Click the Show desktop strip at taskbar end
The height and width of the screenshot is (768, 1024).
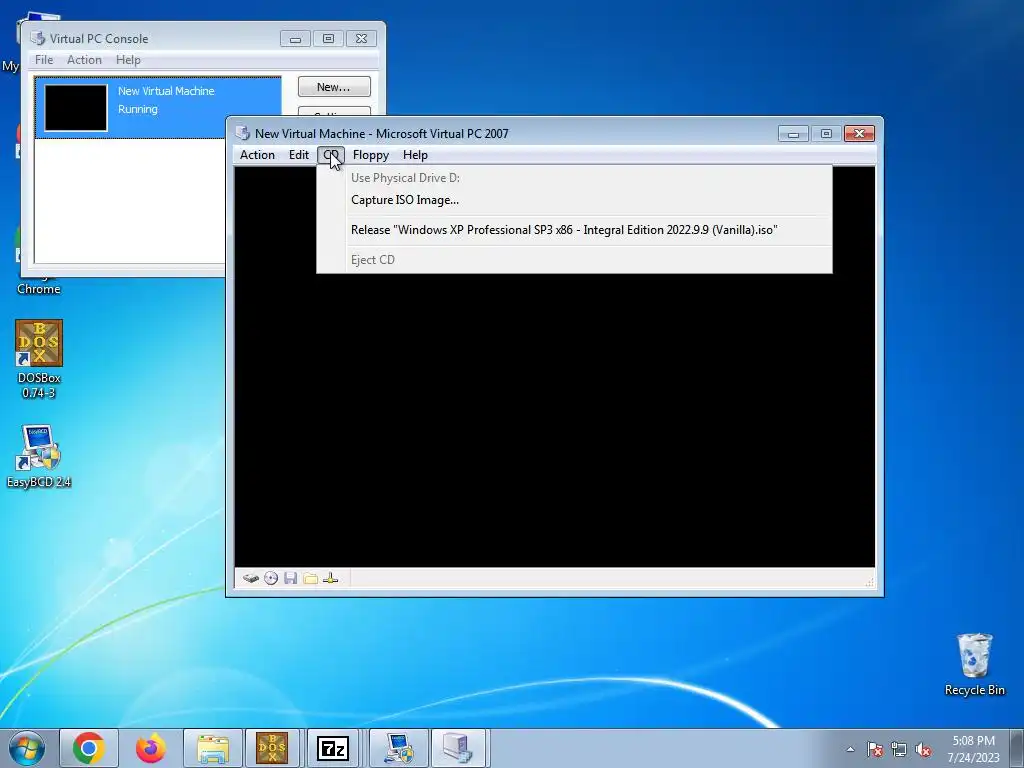click(1019, 748)
